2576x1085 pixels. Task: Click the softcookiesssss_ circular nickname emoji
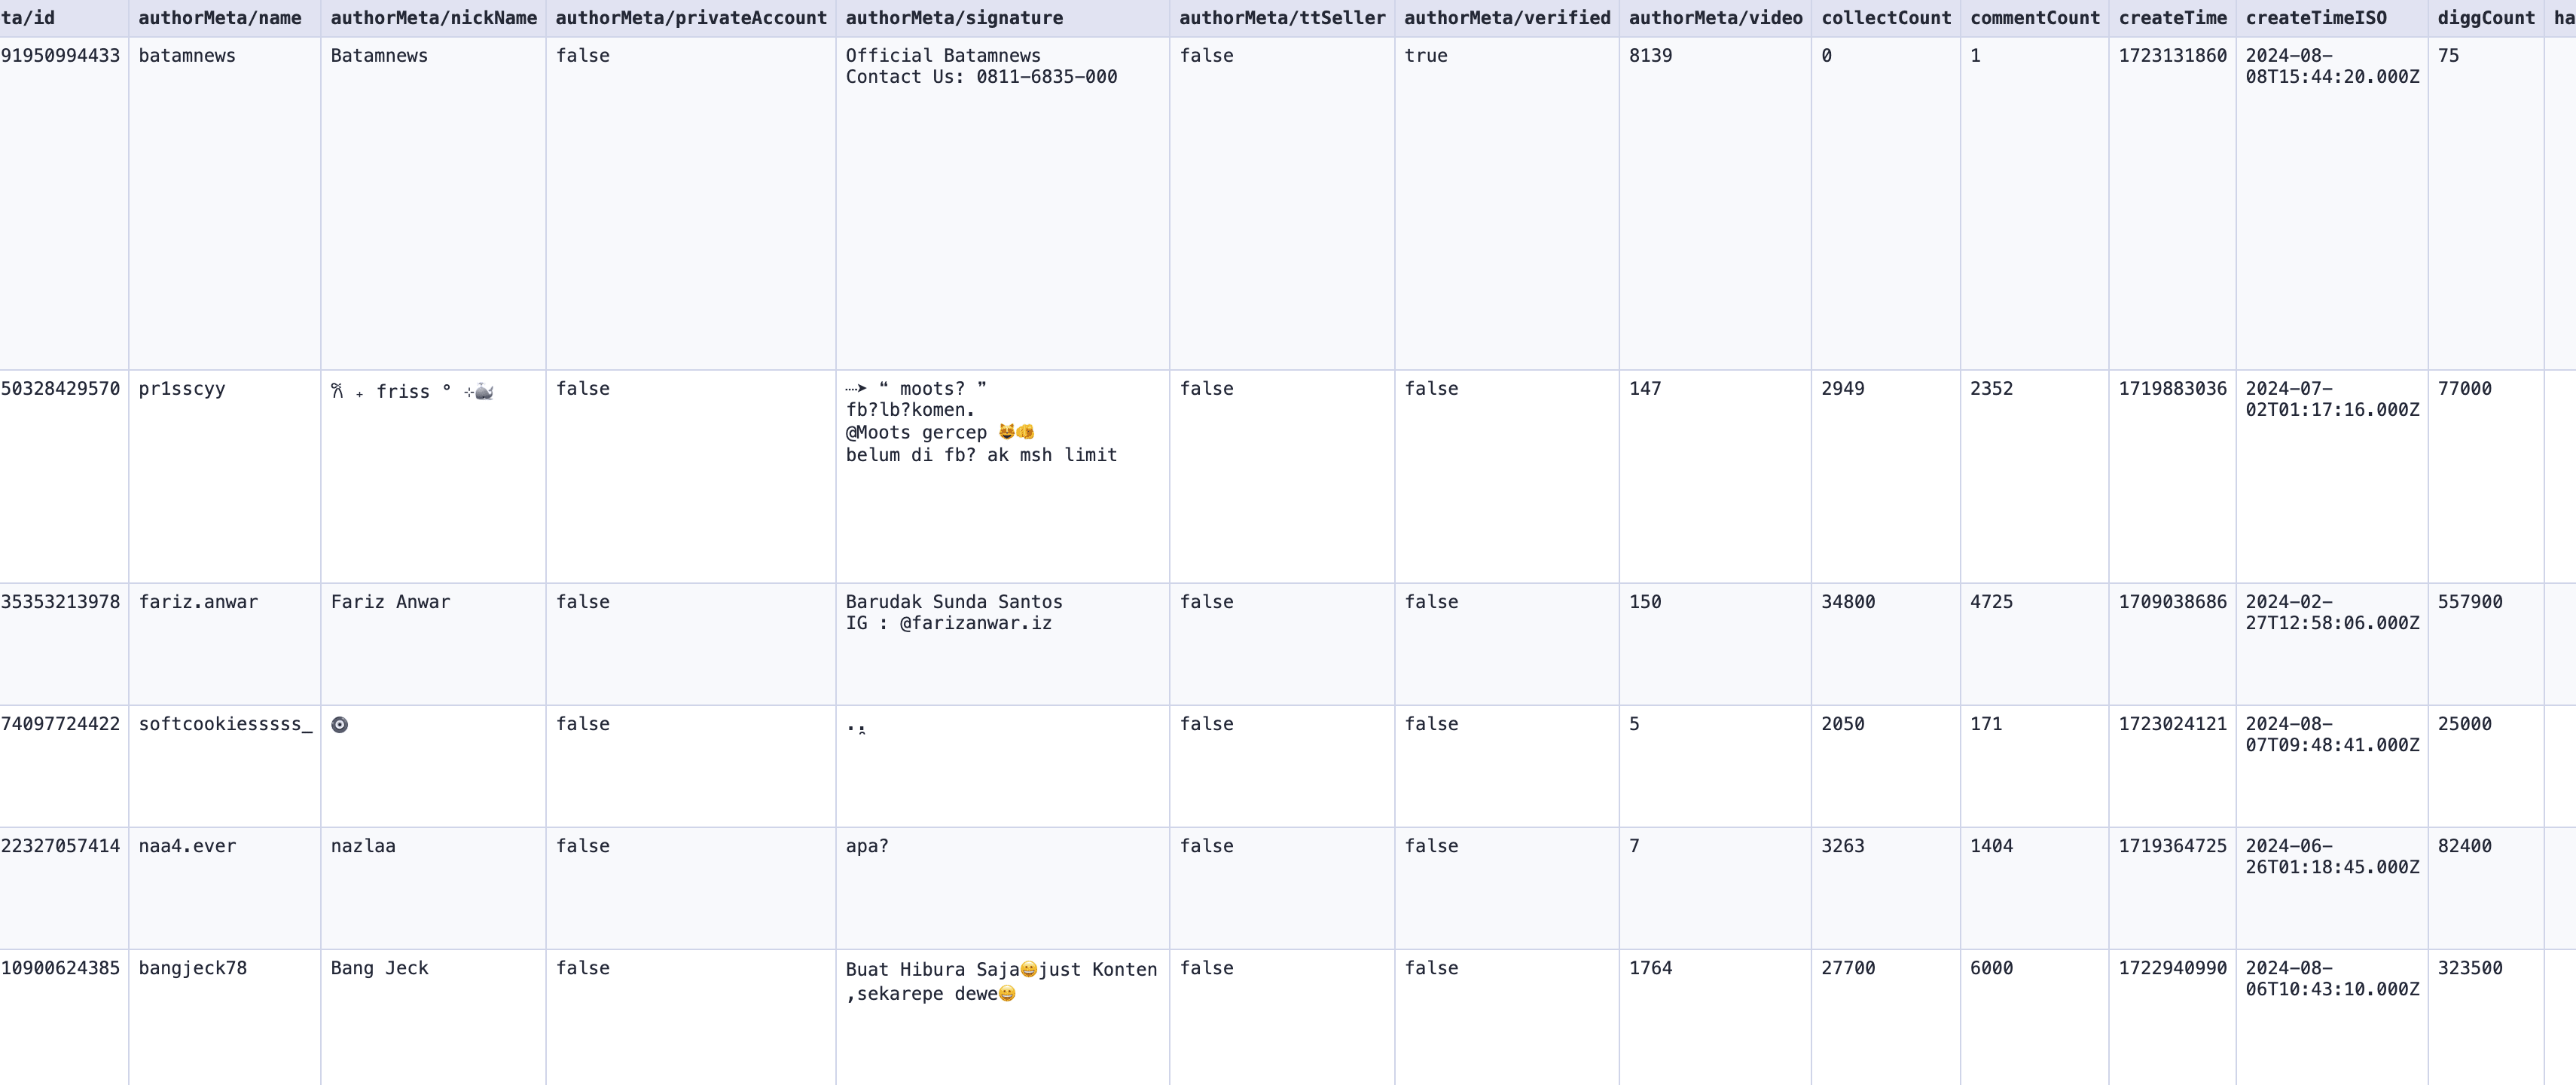click(340, 725)
